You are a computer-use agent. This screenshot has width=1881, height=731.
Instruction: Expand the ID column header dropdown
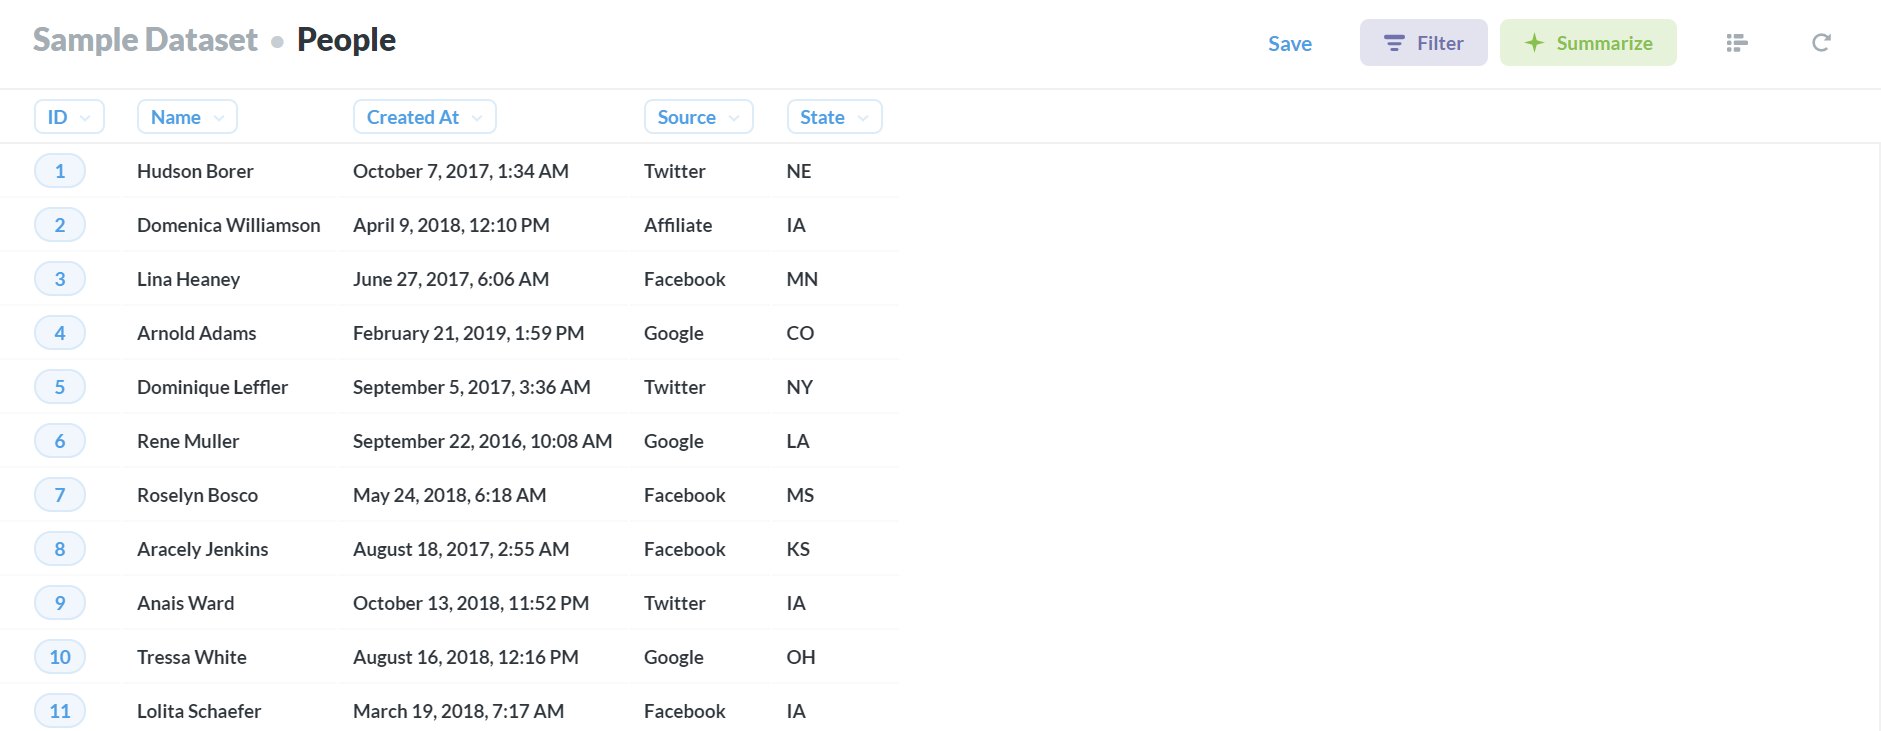point(69,117)
